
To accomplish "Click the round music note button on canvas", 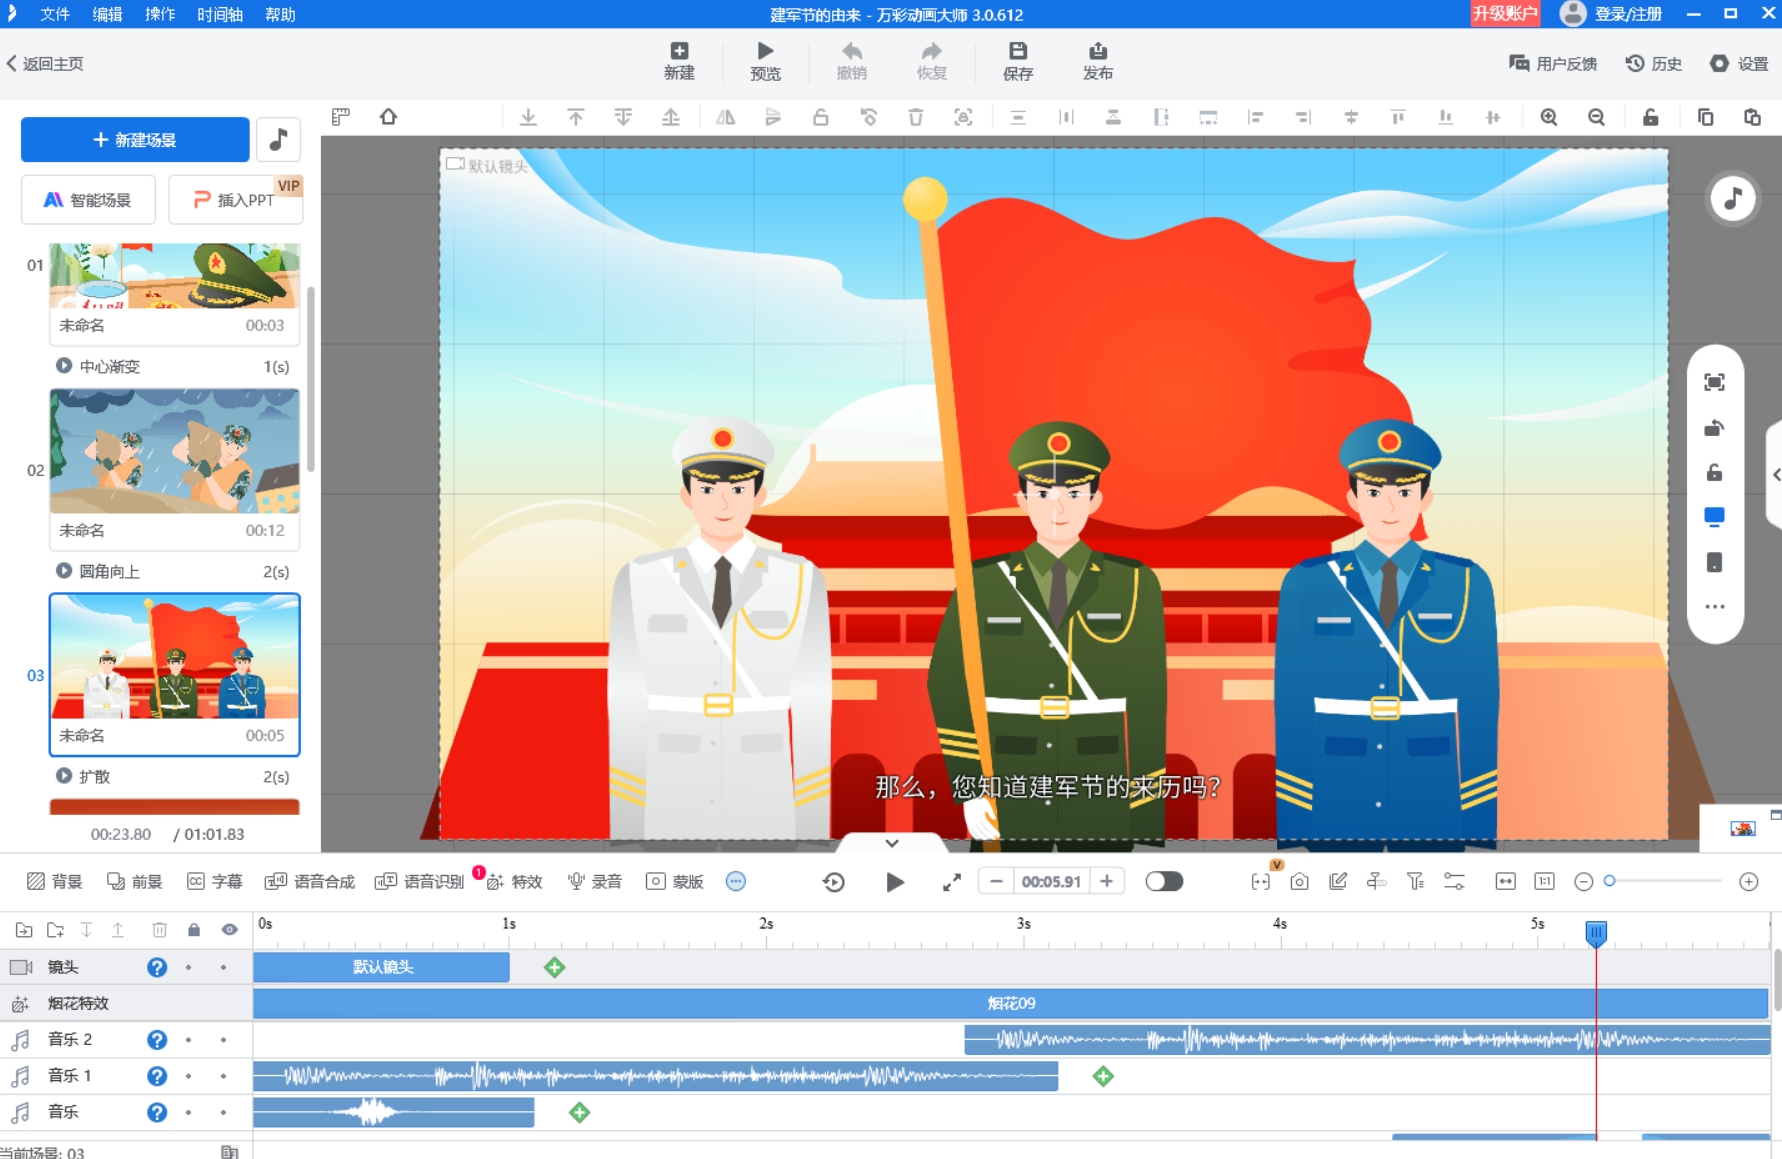I will (x=1733, y=198).
